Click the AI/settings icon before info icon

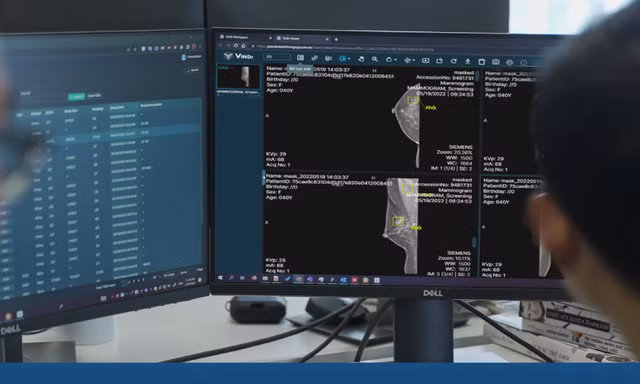[509, 62]
